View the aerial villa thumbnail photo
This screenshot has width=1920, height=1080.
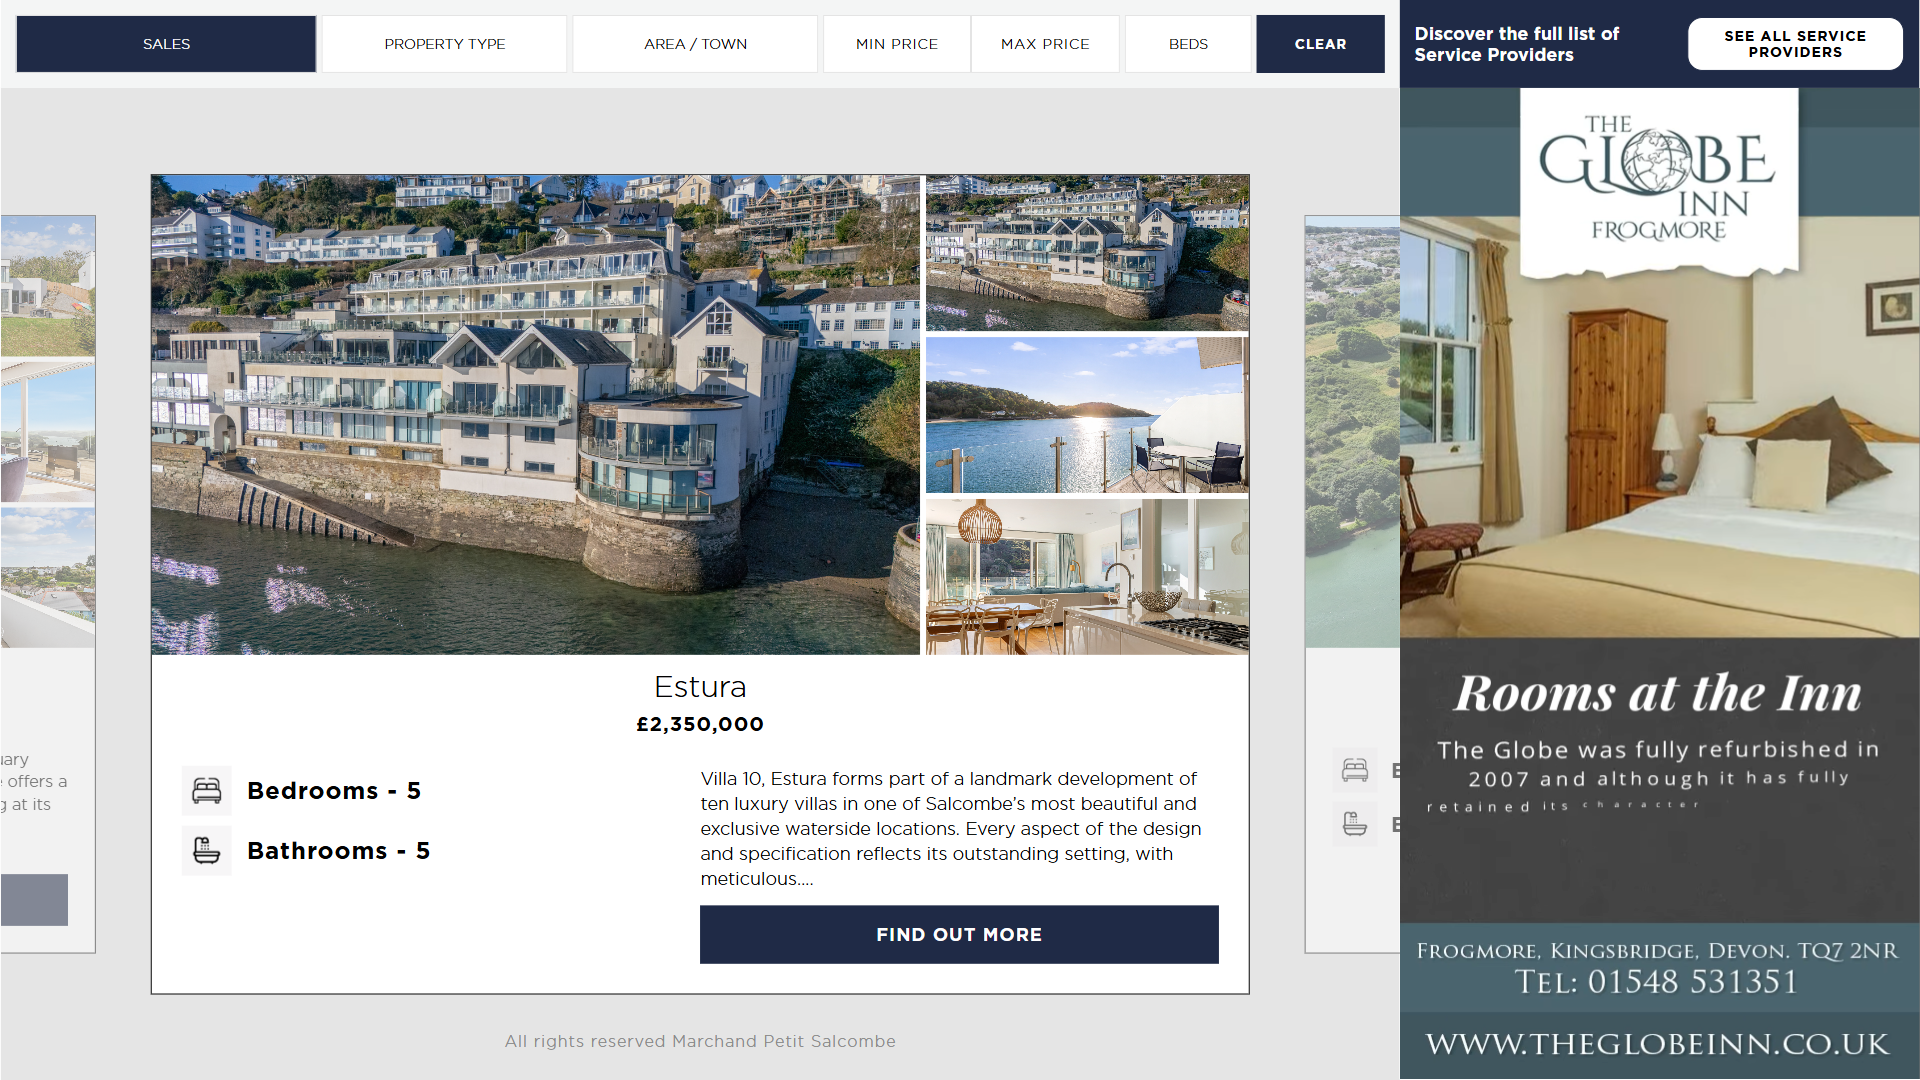1087,253
